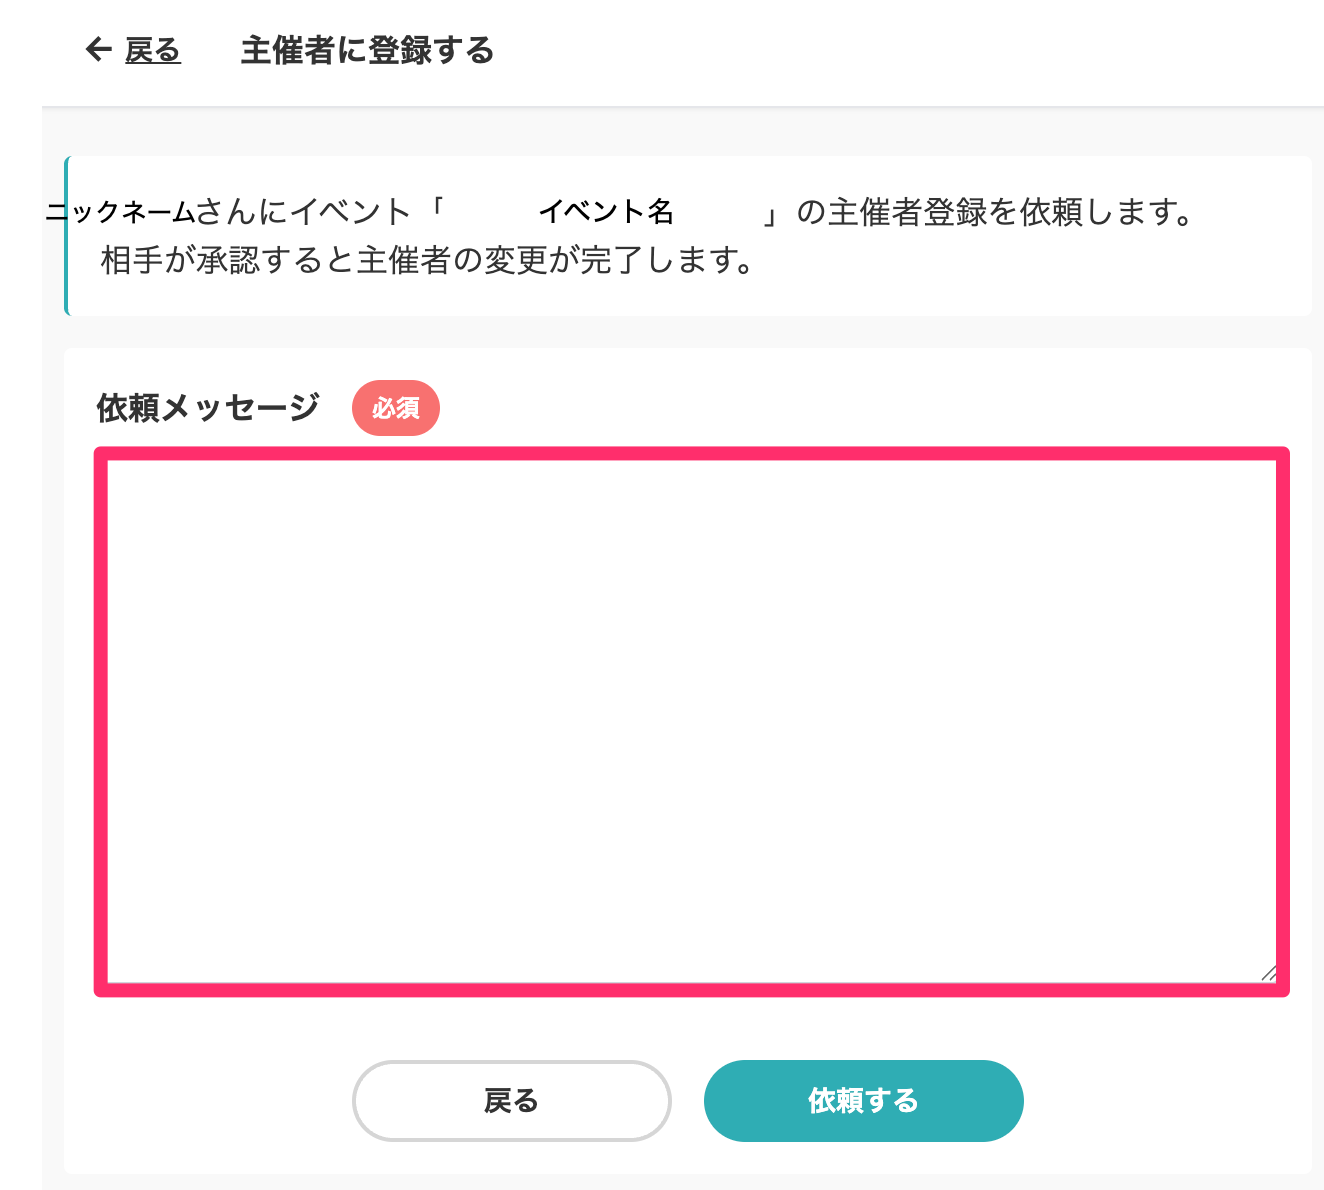The image size is (1324, 1190).
Task: Click the red 必須 required badge
Action: click(x=396, y=408)
